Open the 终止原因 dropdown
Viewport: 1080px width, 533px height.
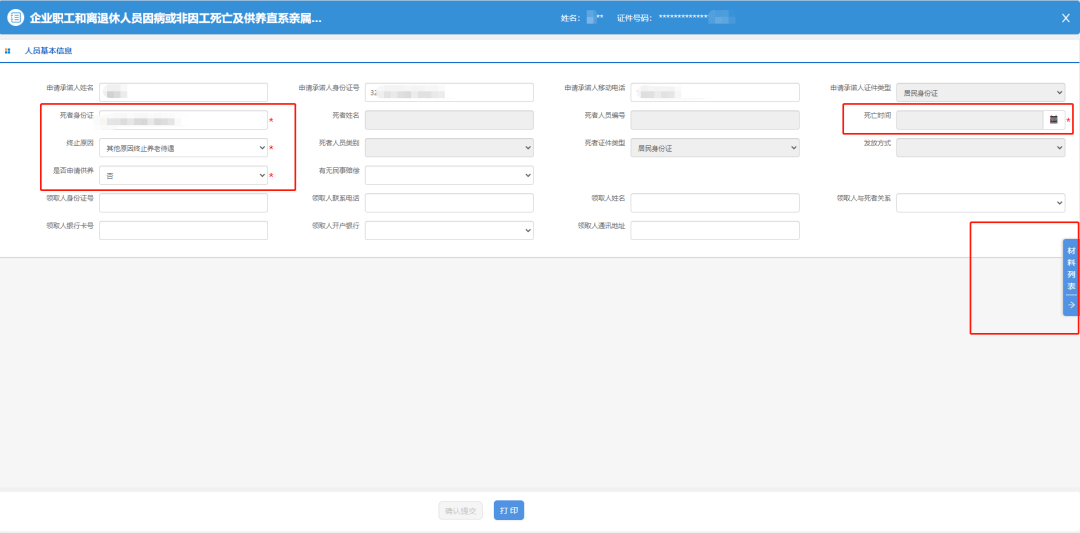[183, 147]
